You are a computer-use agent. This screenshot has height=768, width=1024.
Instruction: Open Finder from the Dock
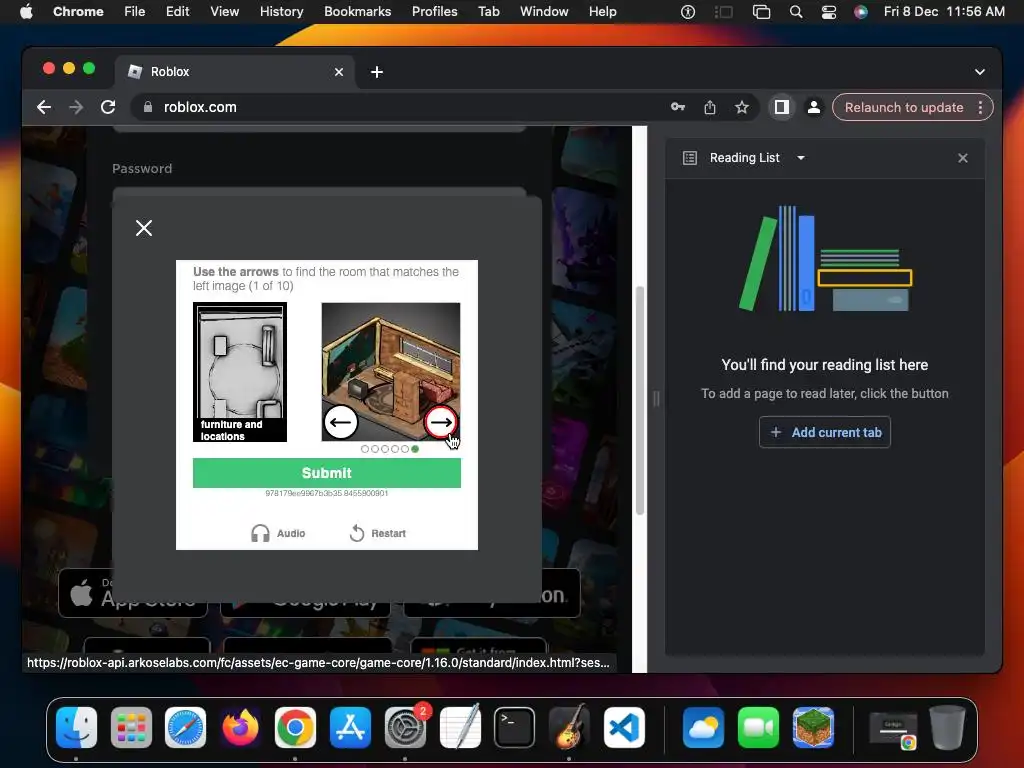pyautogui.click(x=76, y=728)
